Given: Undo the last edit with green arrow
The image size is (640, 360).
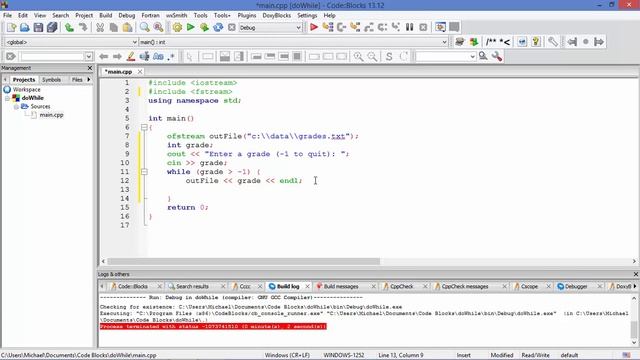Looking at the screenshot, I should pyautogui.click(x=69, y=27).
